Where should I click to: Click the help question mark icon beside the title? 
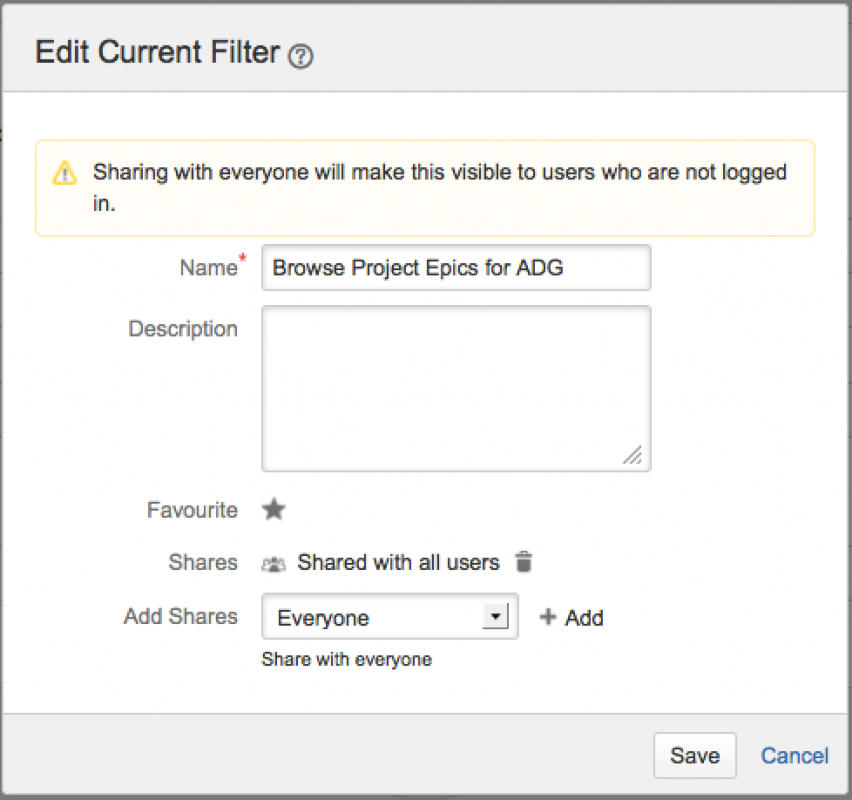[x=300, y=57]
